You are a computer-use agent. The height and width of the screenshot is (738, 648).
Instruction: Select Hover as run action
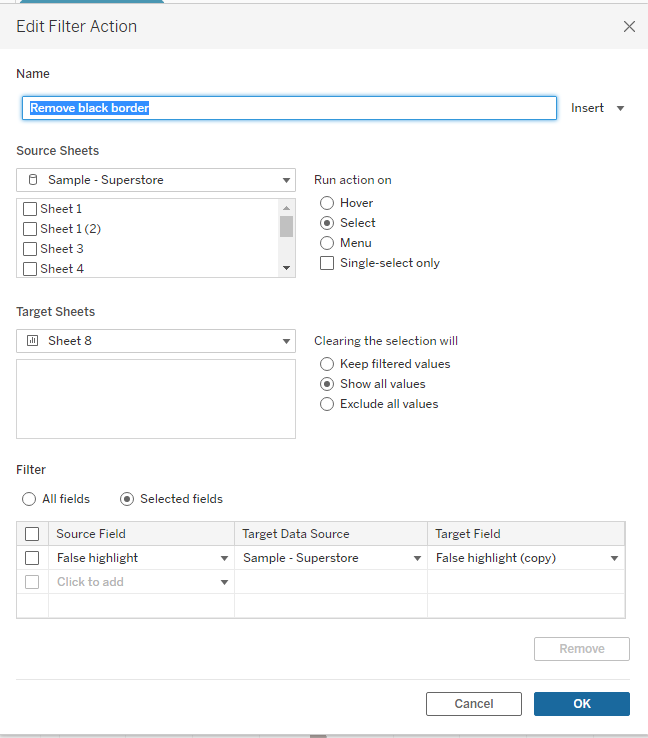[x=327, y=203]
